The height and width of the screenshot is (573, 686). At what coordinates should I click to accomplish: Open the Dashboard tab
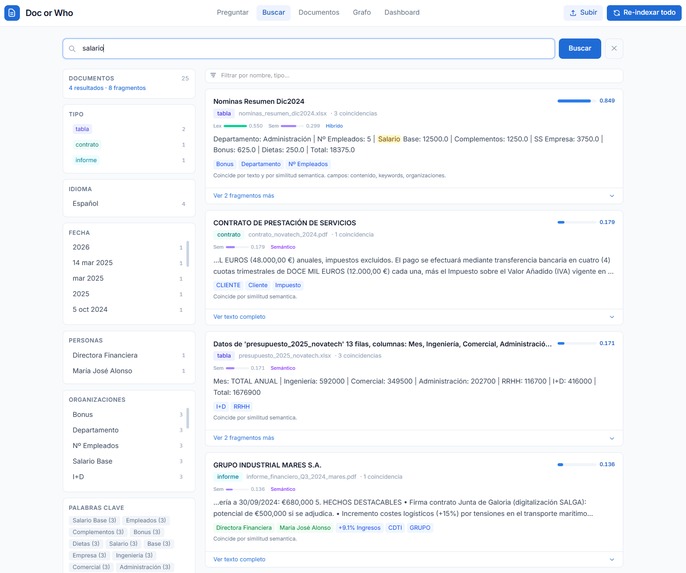click(x=402, y=12)
